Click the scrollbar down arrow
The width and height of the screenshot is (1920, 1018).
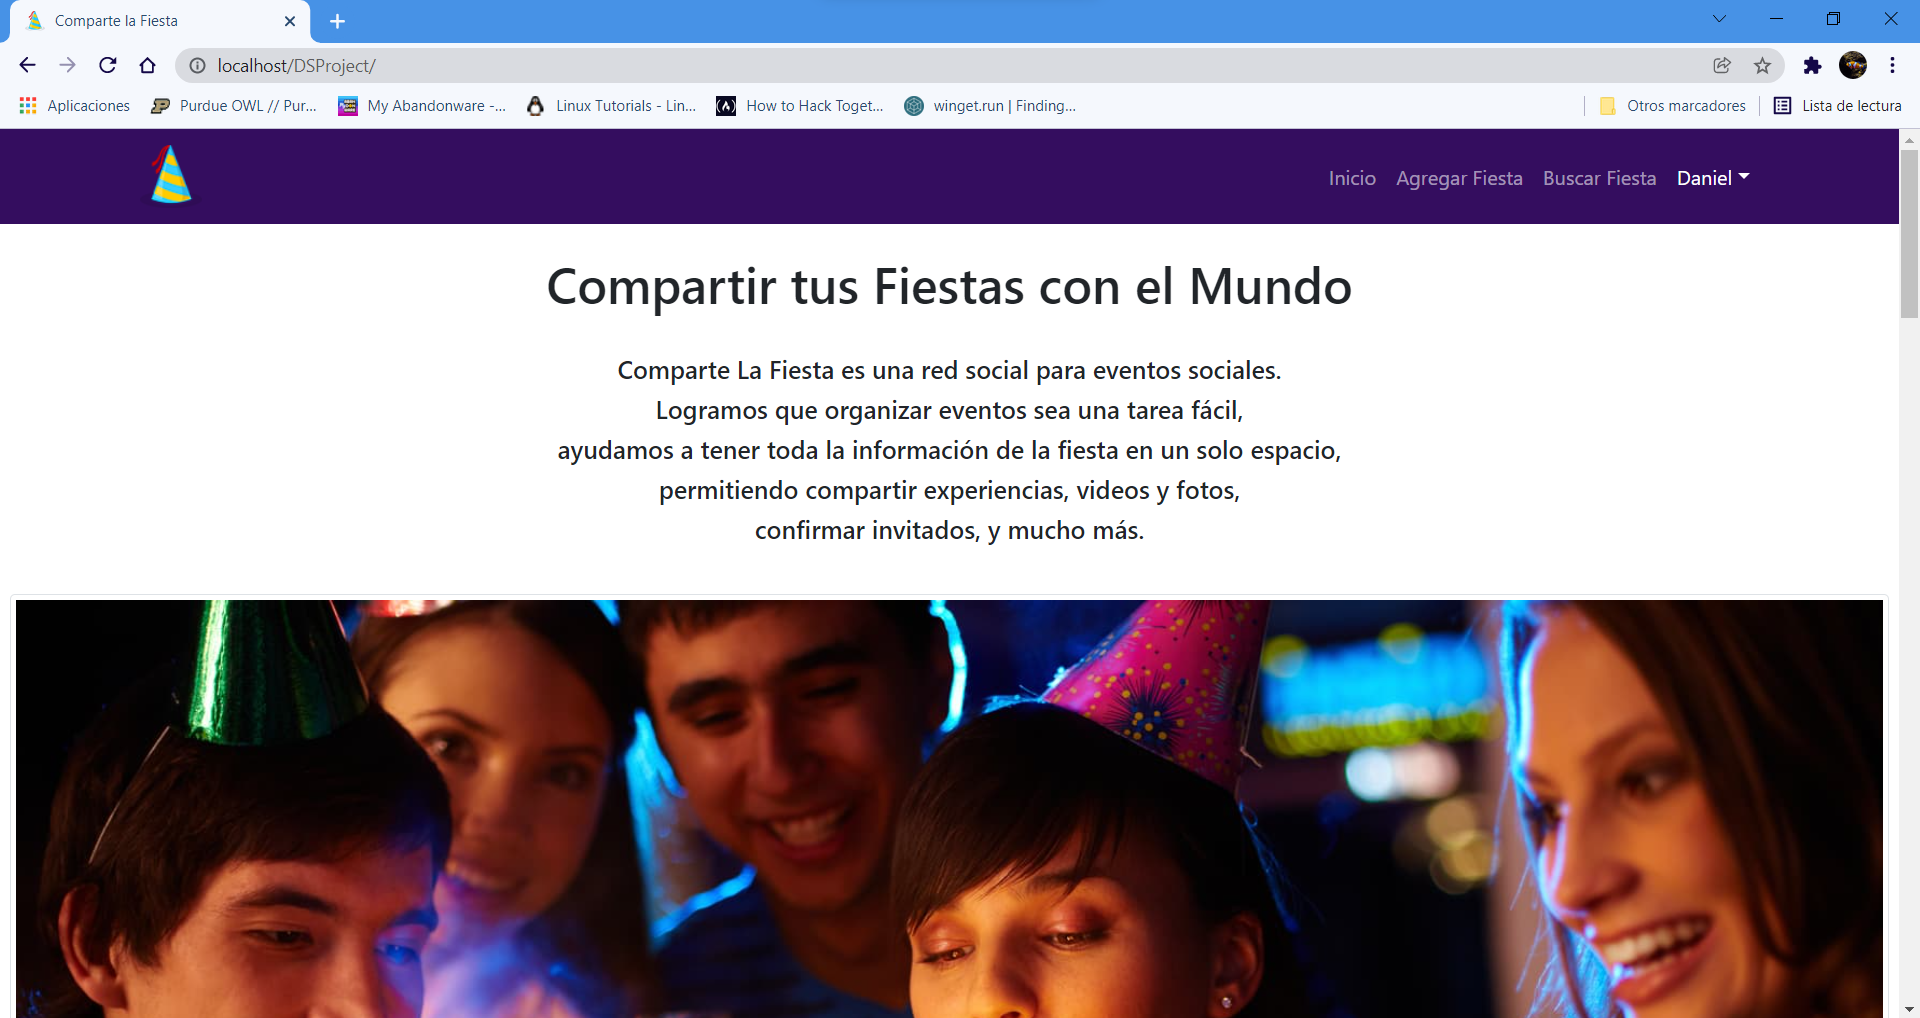point(1909,1008)
